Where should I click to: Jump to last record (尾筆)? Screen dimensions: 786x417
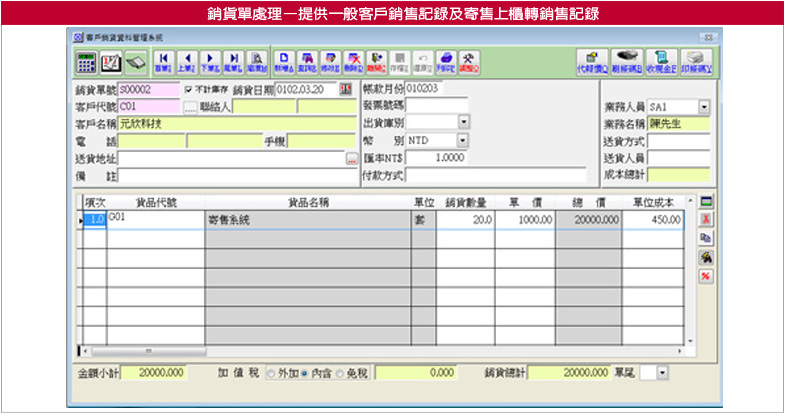tap(233, 62)
